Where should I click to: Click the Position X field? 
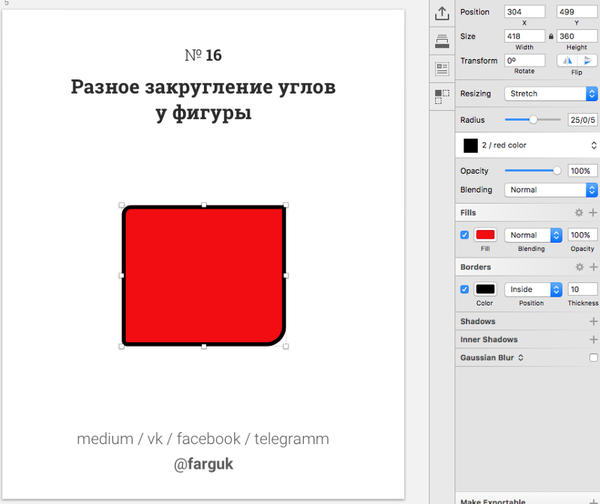point(525,11)
